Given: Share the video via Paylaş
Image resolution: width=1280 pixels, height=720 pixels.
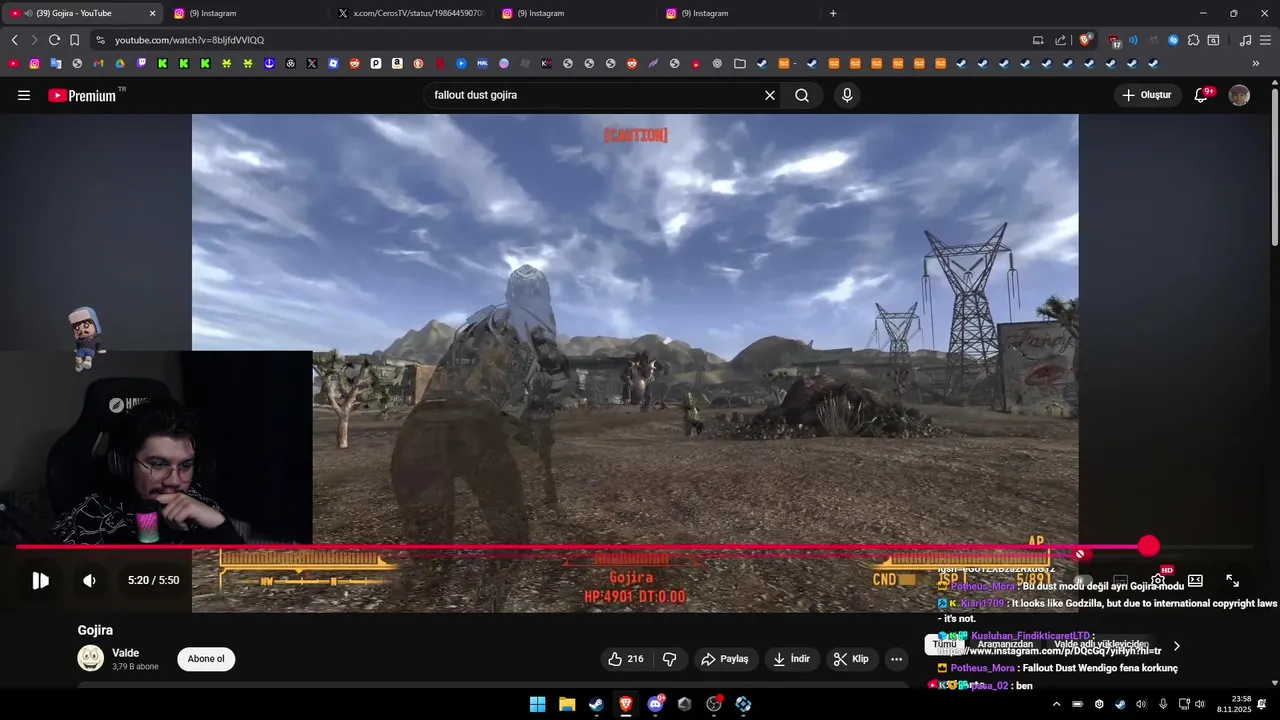Looking at the screenshot, I should coord(725,659).
